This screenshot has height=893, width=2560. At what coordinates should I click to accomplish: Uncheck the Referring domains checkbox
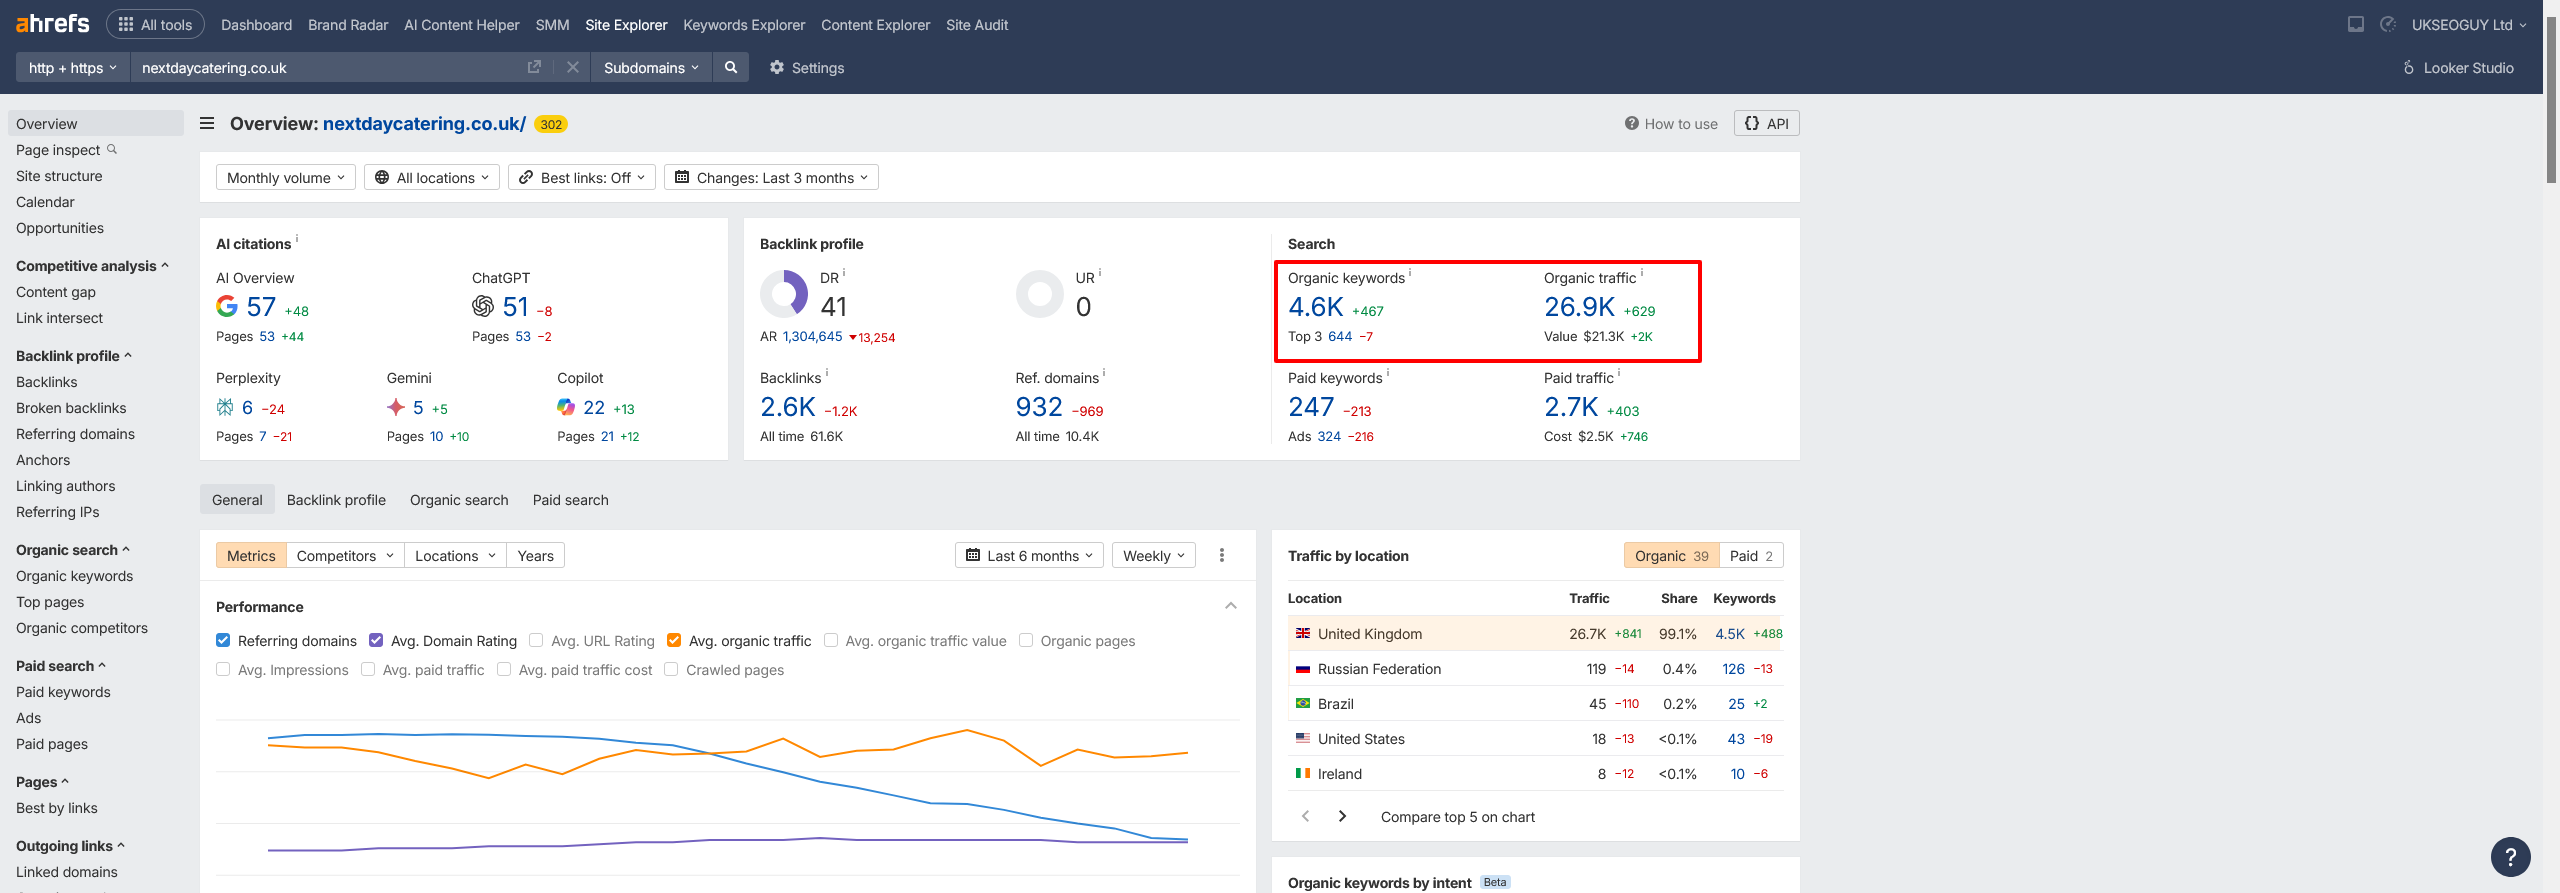point(223,640)
